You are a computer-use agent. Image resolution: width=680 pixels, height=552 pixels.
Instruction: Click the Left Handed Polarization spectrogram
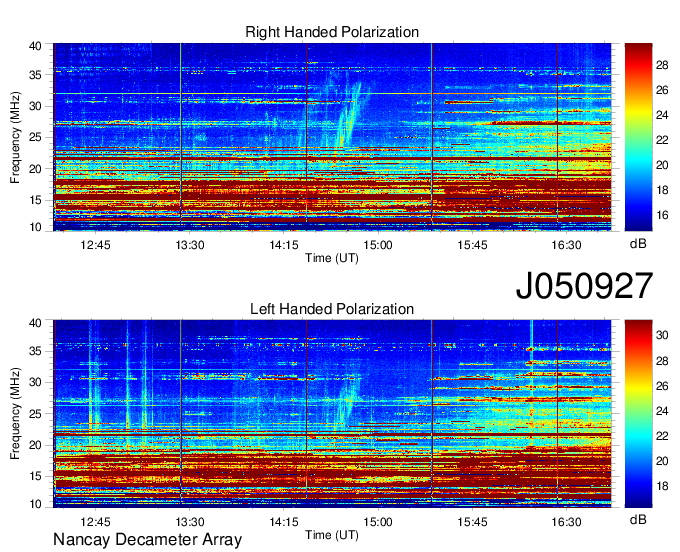coord(332,414)
